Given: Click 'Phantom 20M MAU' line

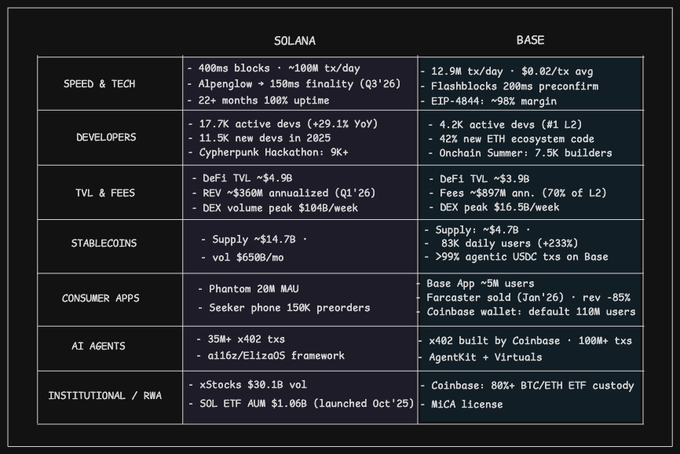Looking at the screenshot, I should [x=248, y=289].
